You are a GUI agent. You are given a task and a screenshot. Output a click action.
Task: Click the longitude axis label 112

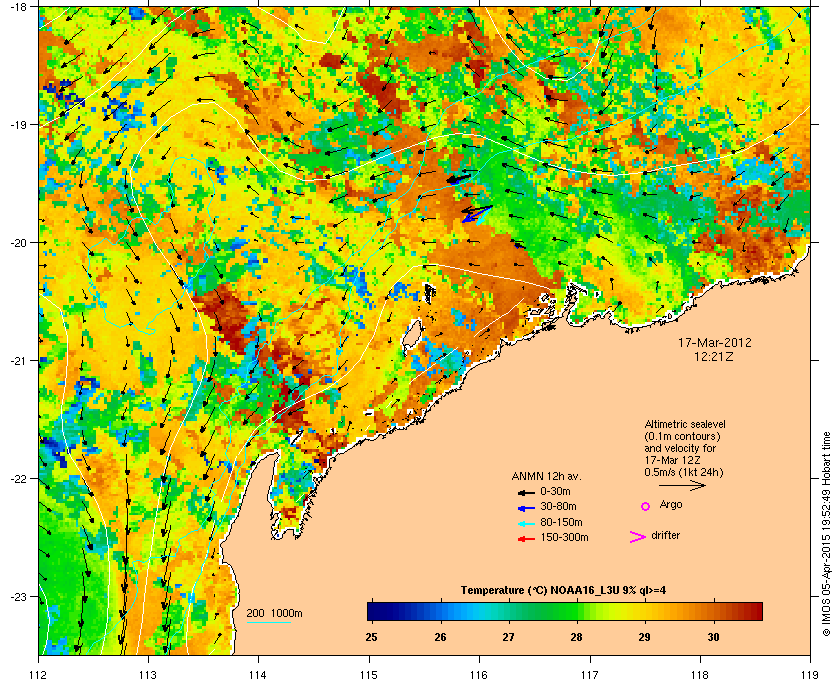pos(39,674)
